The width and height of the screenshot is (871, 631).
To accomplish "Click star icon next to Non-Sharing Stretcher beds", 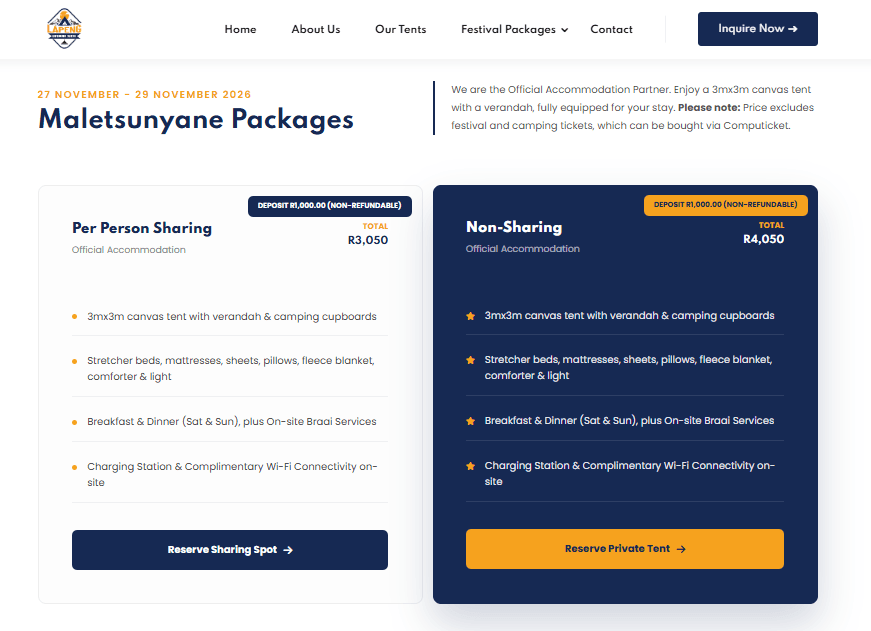I will (470, 360).
